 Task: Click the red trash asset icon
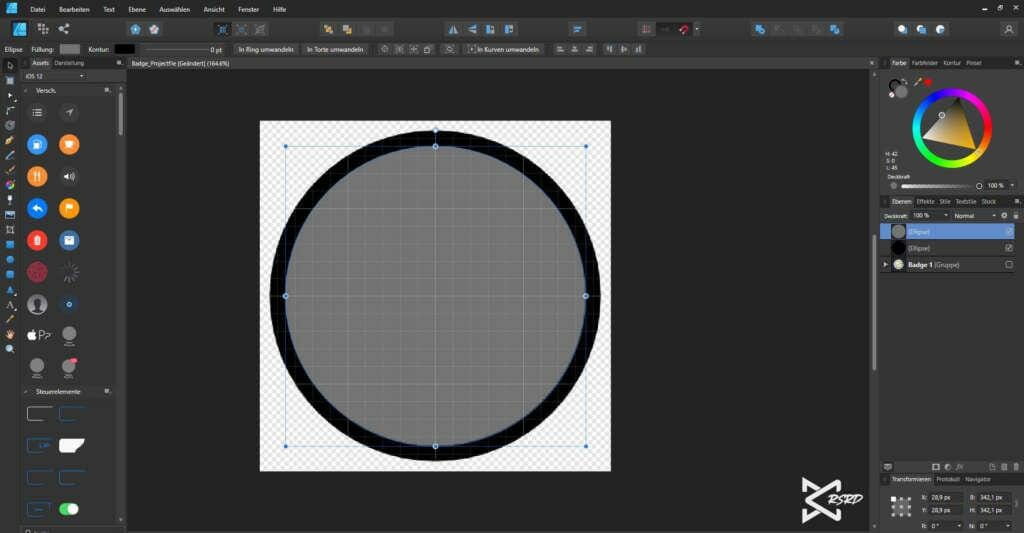pyautogui.click(x=37, y=239)
